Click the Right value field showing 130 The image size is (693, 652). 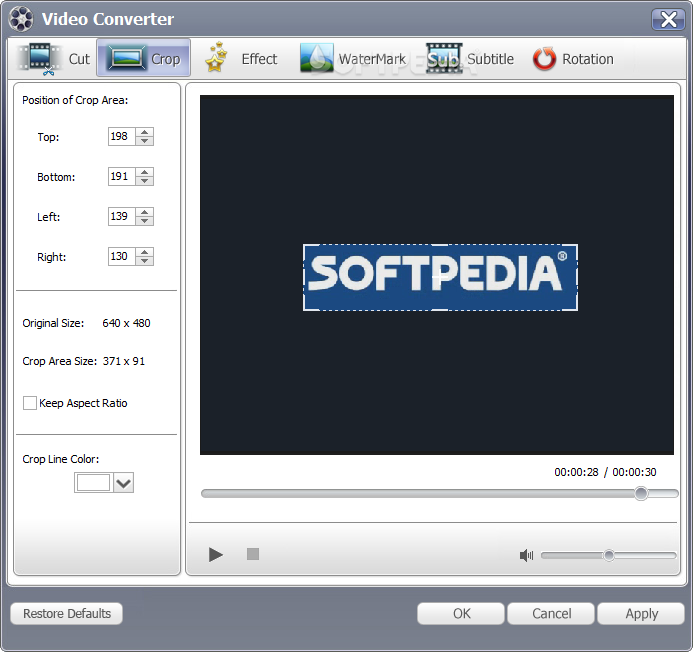pos(122,256)
